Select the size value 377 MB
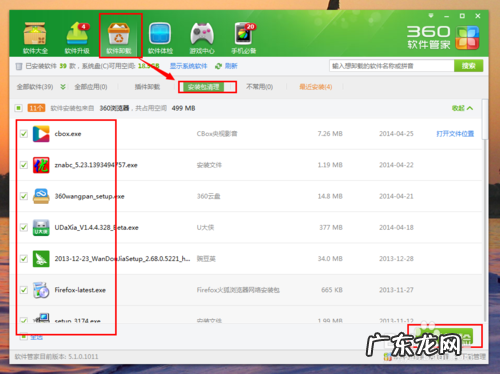Image resolution: width=500 pixels, height=374 pixels. [x=331, y=227]
